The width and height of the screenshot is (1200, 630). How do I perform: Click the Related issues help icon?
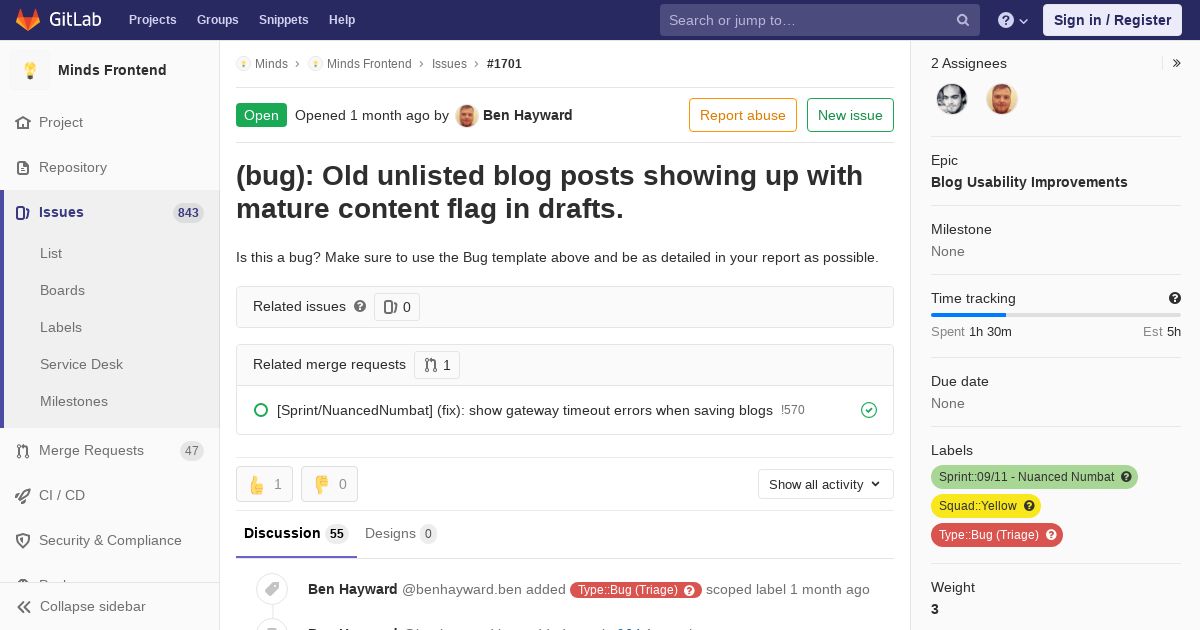[360, 306]
